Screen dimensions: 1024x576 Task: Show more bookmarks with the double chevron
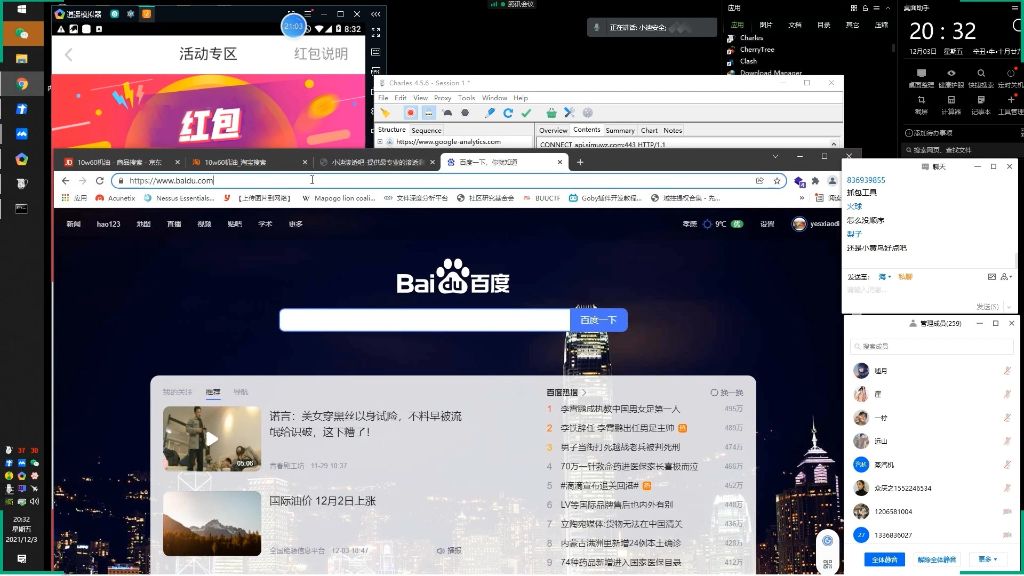(x=801, y=198)
